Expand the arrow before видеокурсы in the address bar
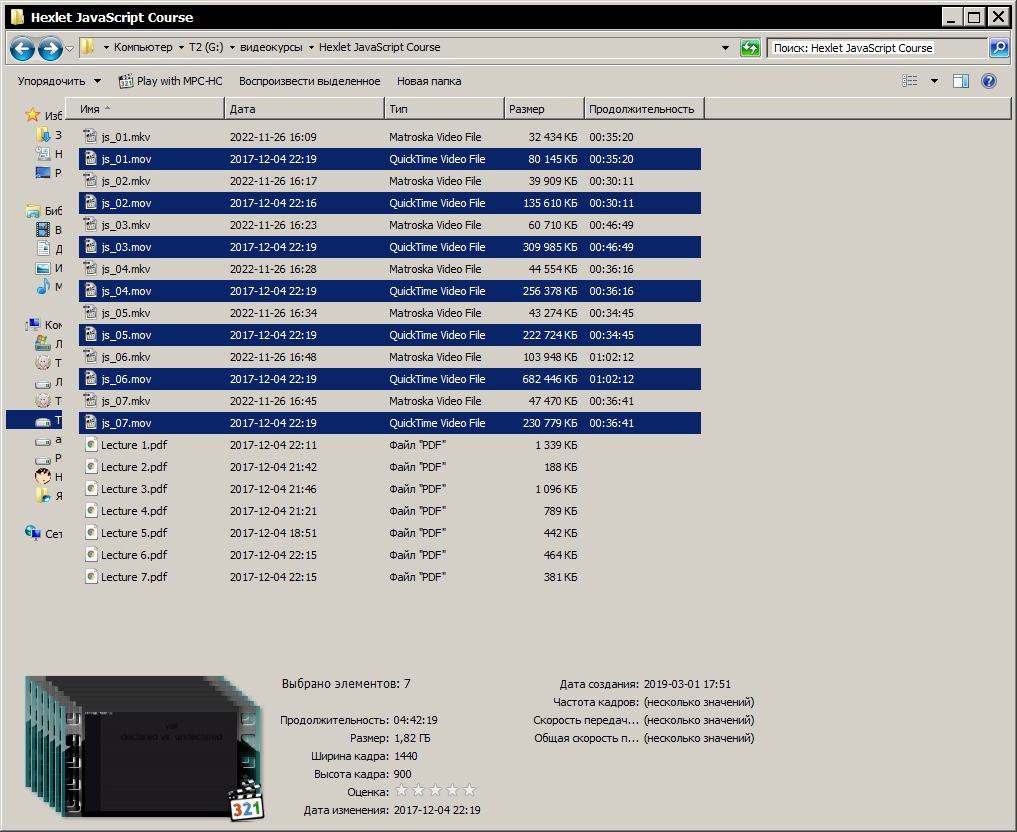 coord(232,47)
